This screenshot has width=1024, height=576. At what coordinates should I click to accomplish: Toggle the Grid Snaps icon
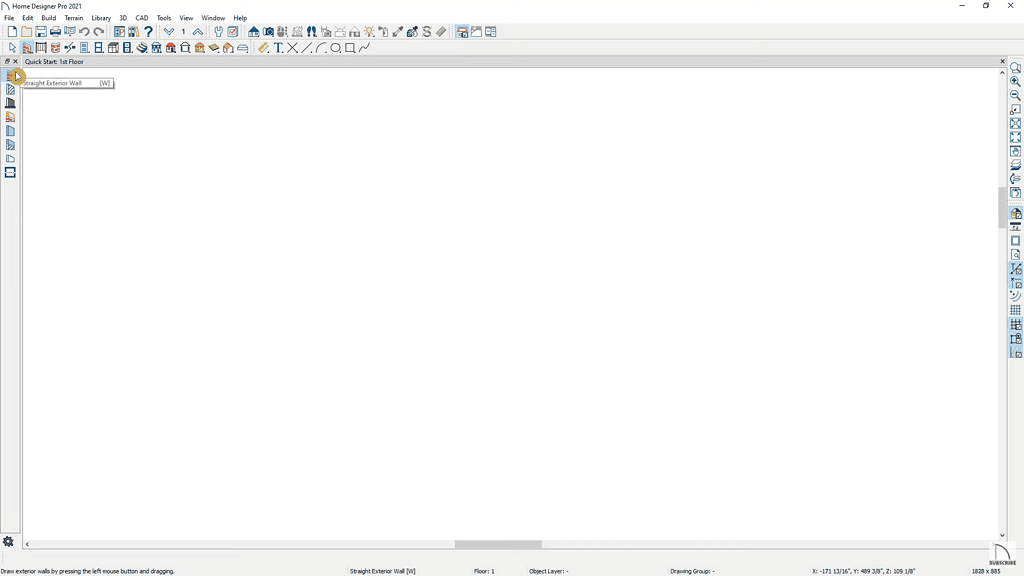1015,325
